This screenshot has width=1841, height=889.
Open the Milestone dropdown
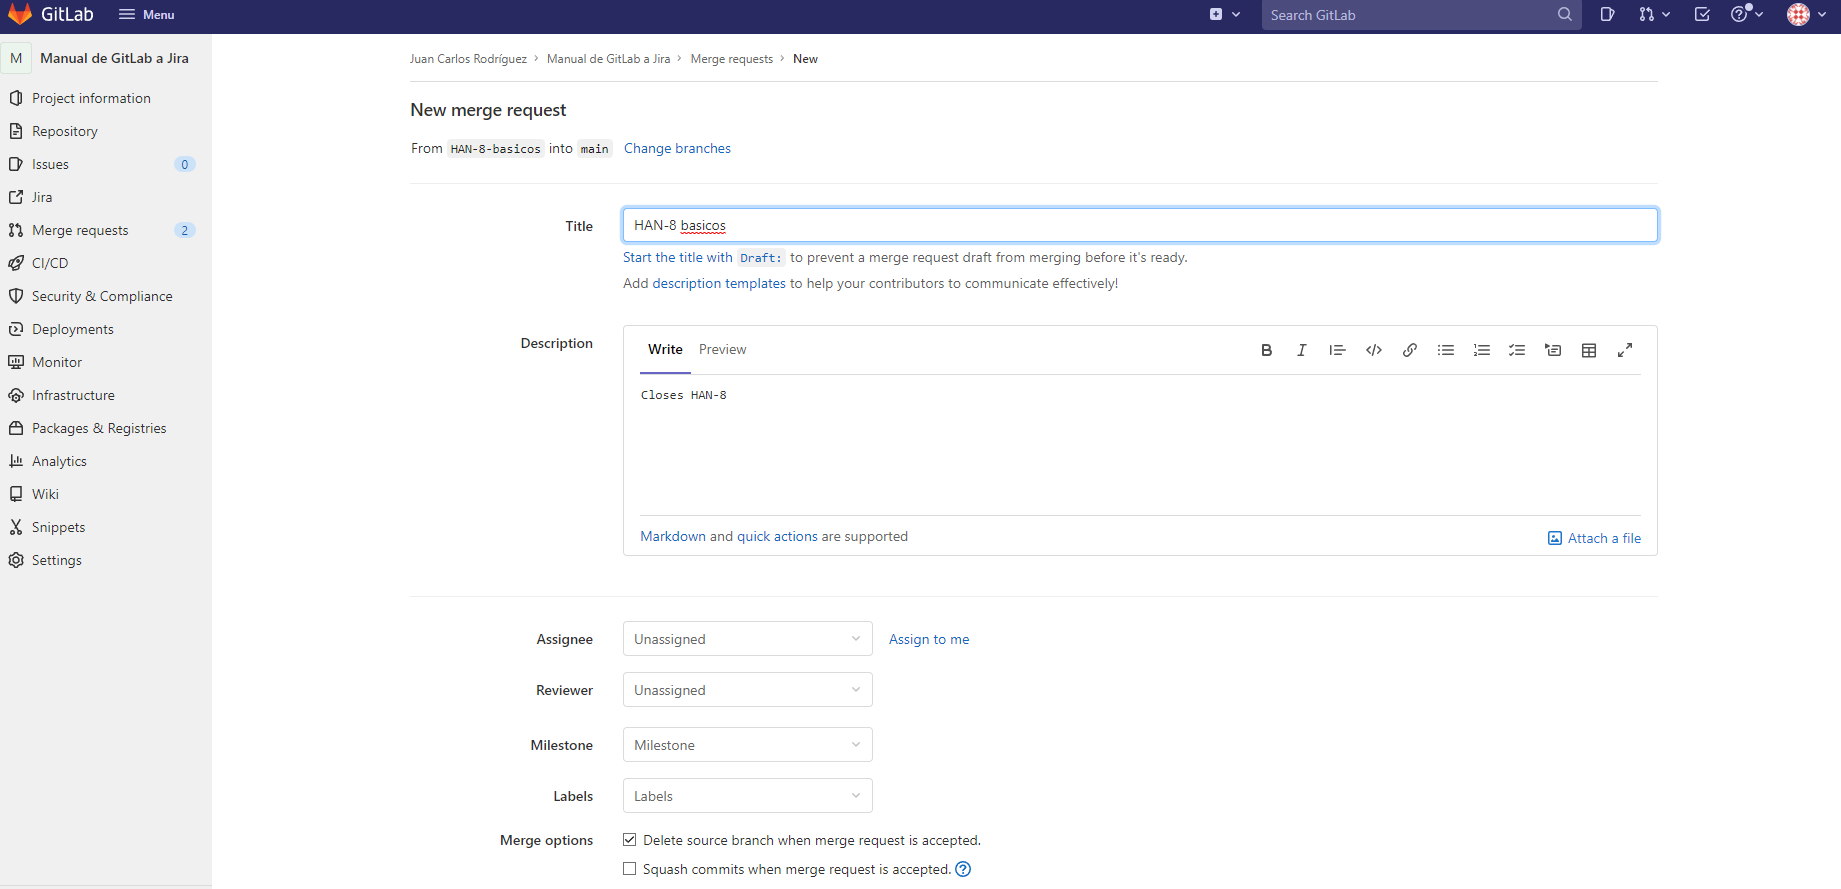[x=747, y=745]
